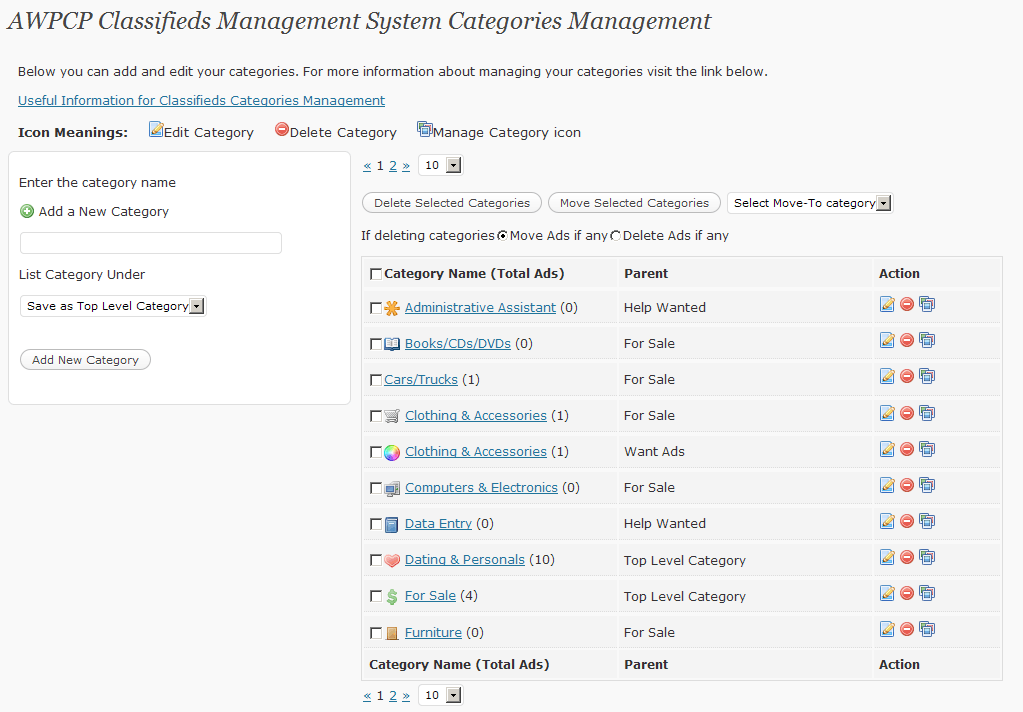
Task: Manage category icon for Data Entry
Action: point(927,521)
